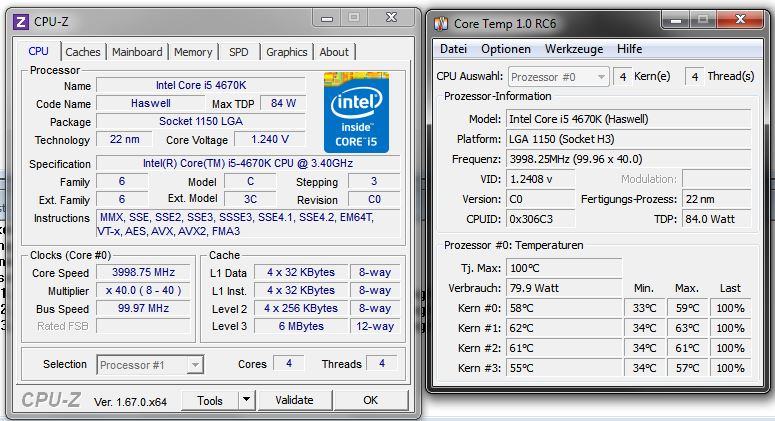Click the CPUID value 0x306C3

540,219
